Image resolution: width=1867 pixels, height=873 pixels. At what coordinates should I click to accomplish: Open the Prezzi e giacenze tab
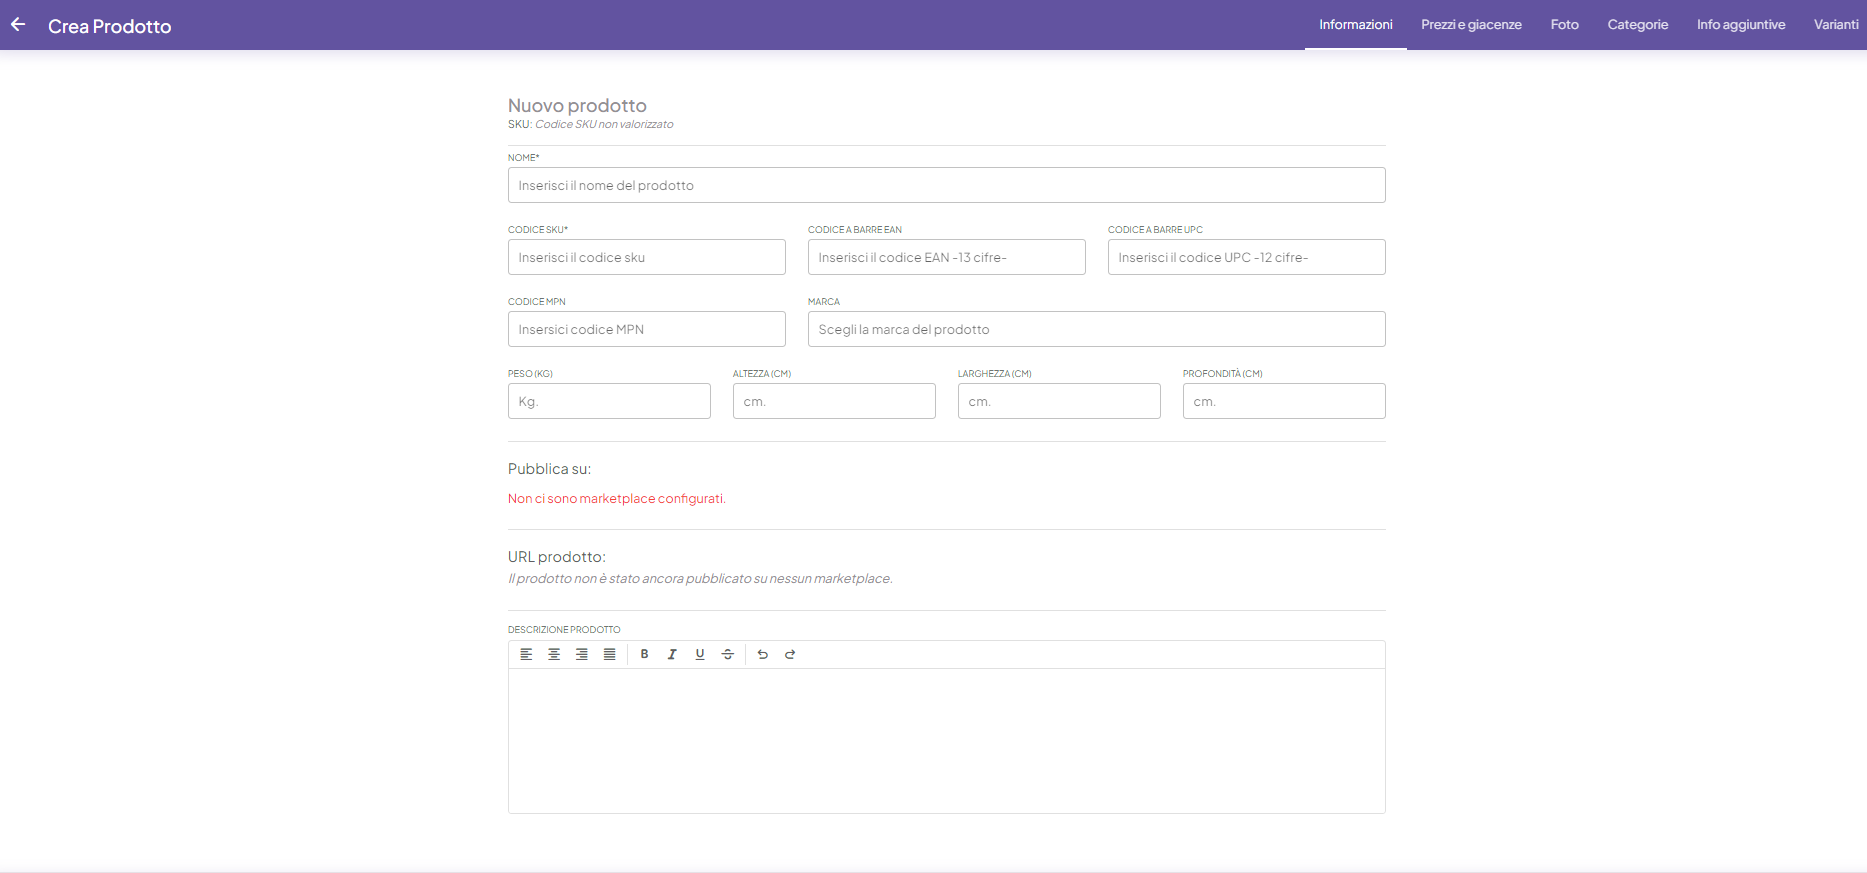click(x=1471, y=25)
